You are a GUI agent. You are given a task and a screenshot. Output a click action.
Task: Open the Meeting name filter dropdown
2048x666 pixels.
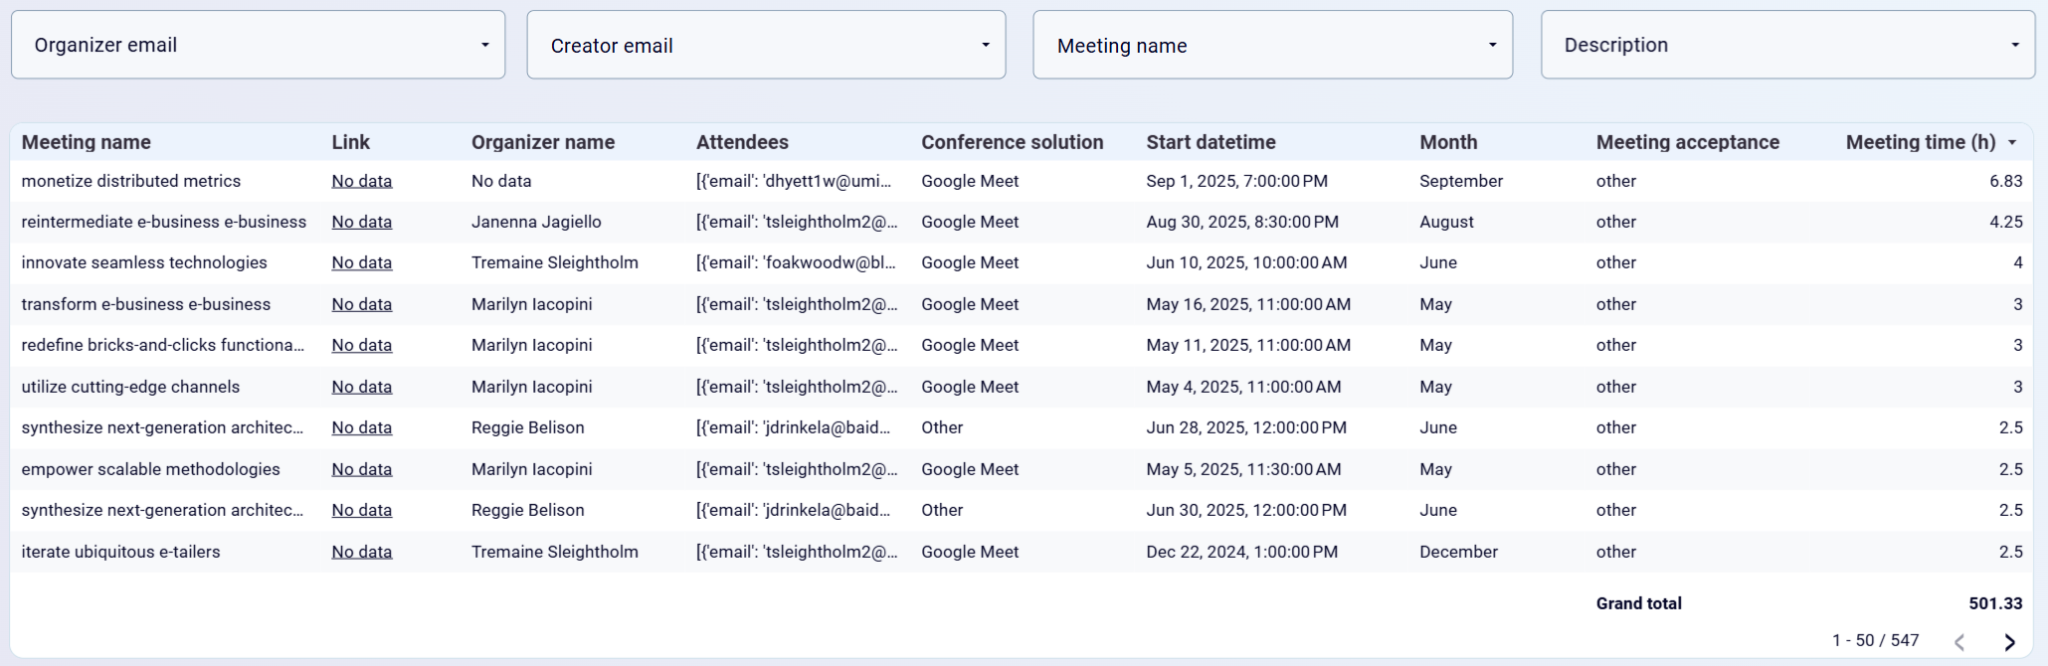pyautogui.click(x=1272, y=45)
